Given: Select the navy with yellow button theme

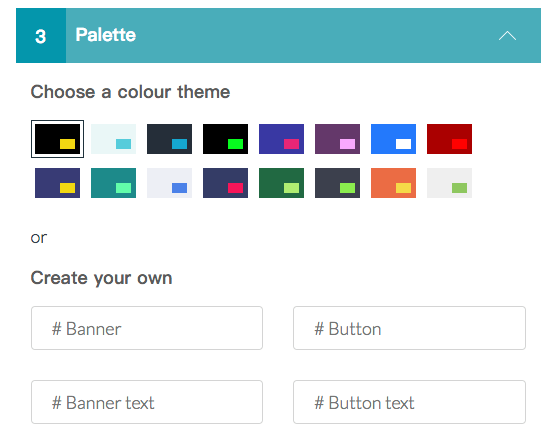Looking at the screenshot, I should pyautogui.click(x=57, y=183).
